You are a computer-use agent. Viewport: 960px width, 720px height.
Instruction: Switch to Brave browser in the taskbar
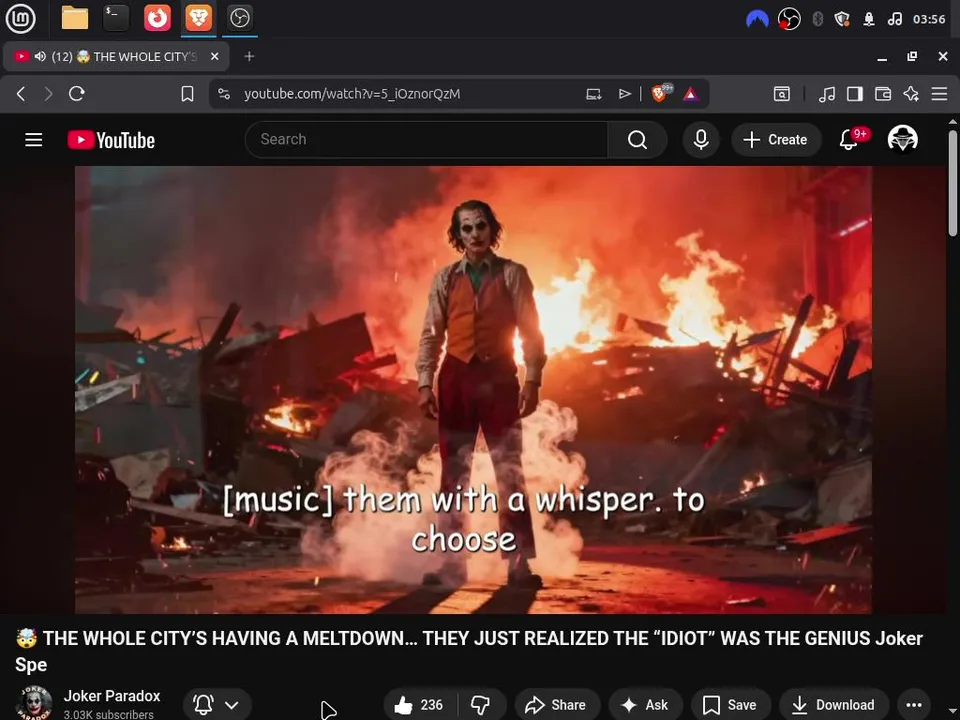click(198, 18)
